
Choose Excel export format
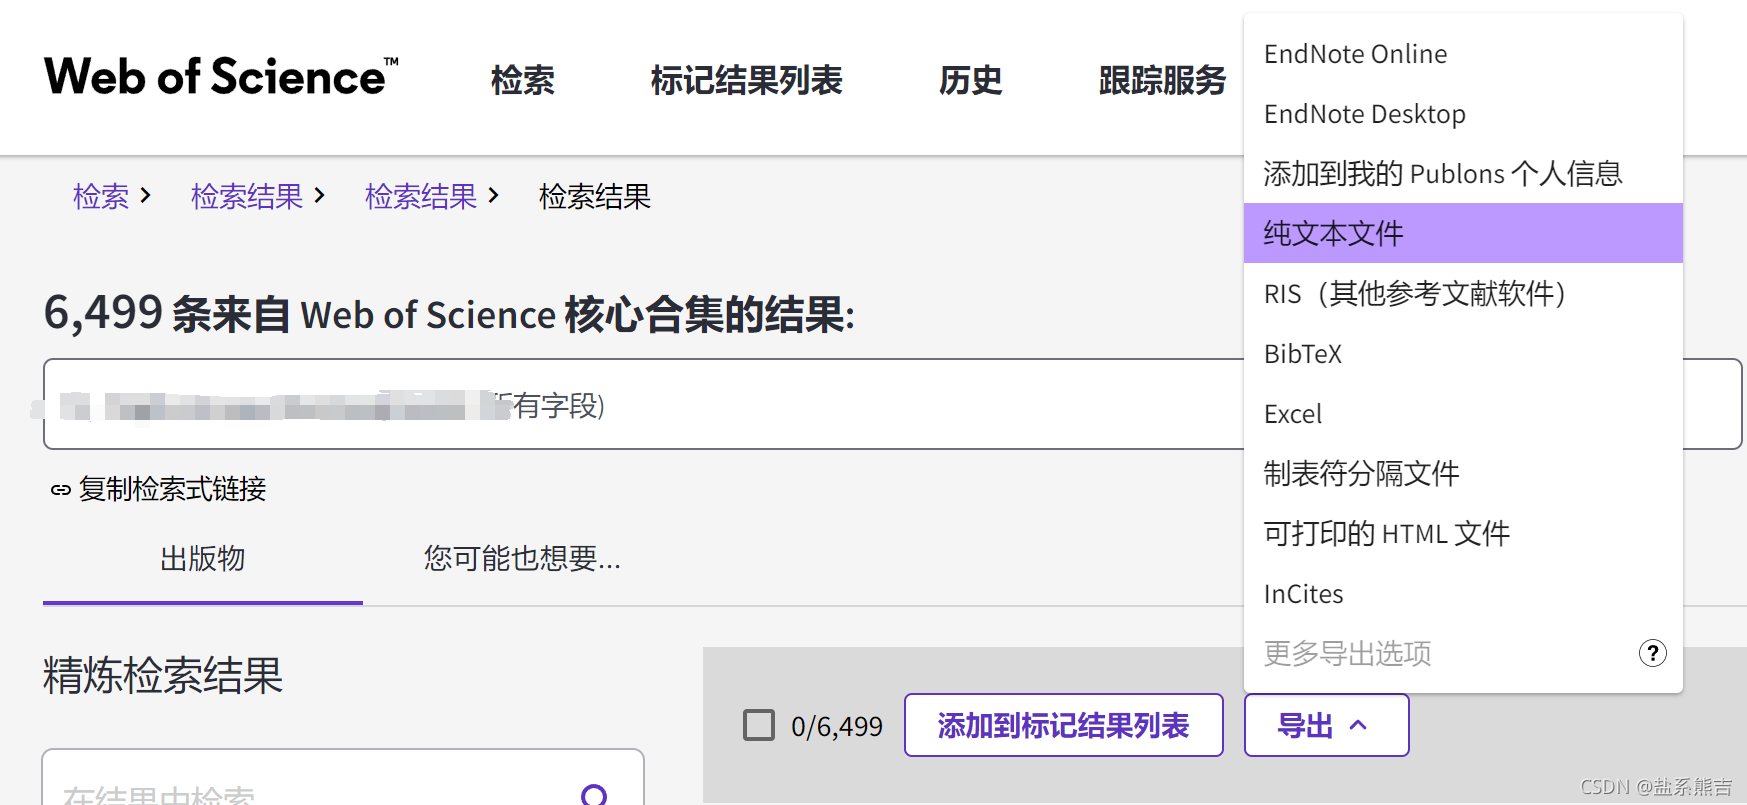click(1463, 414)
